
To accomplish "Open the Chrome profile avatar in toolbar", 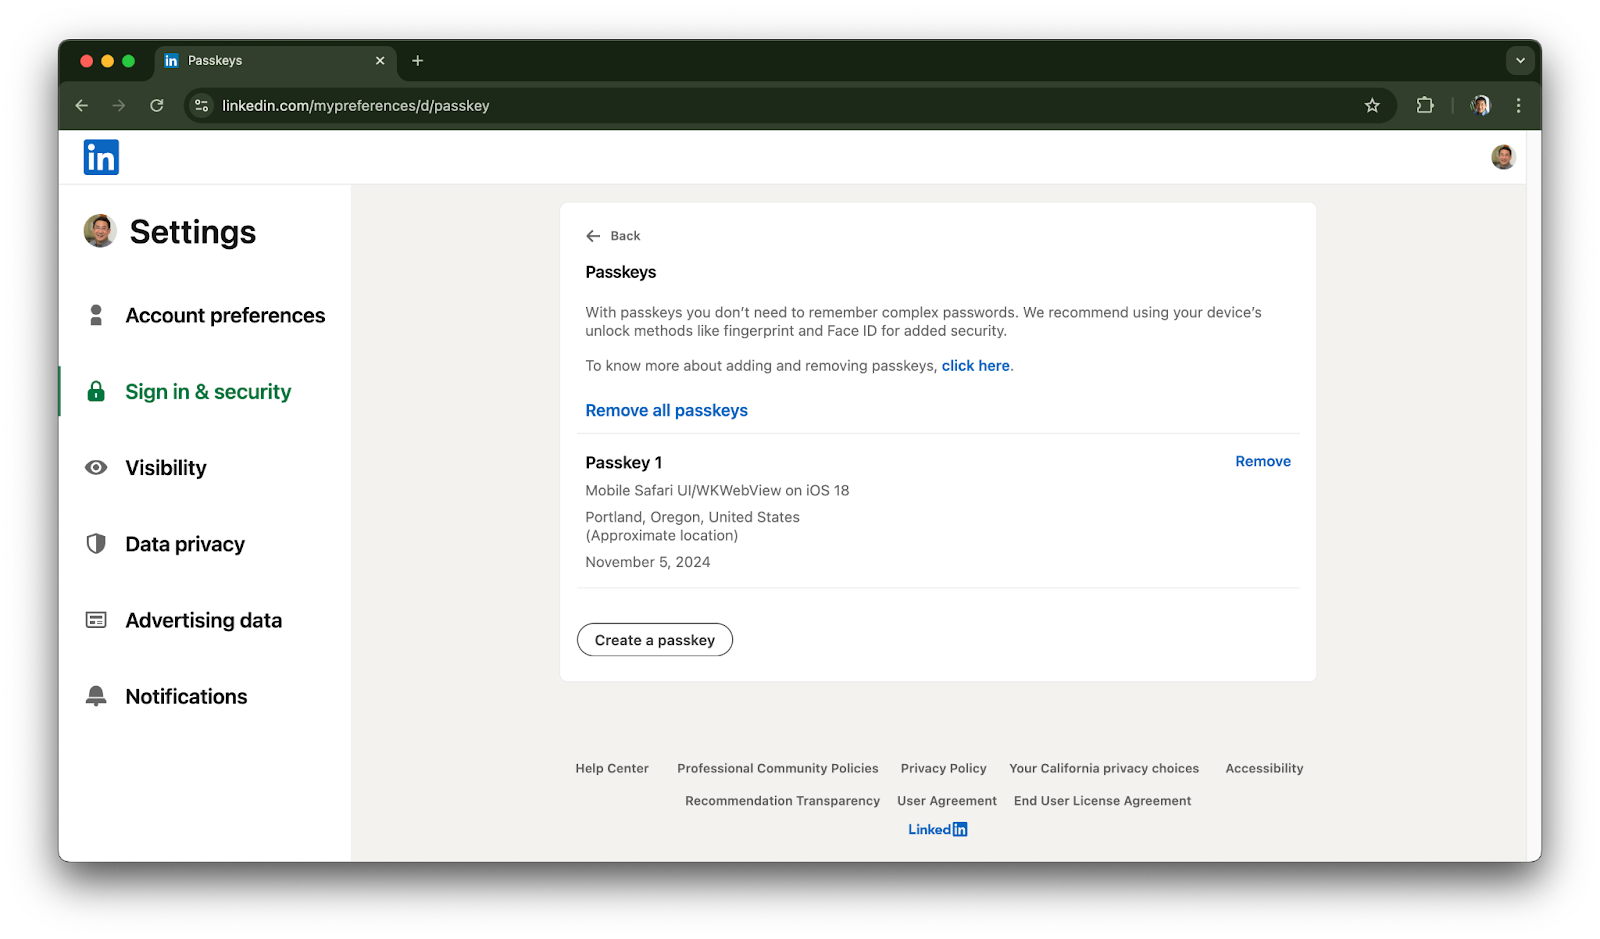I will pos(1481,105).
